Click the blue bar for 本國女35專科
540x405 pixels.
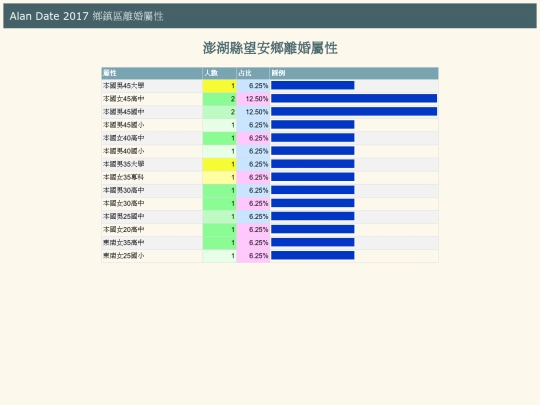tap(313, 177)
